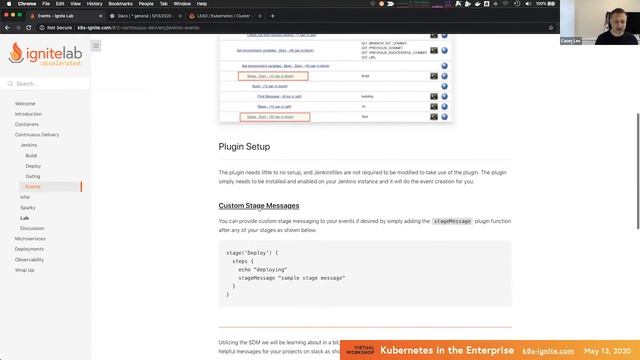
Task: Click the Docker whale menu bar icon
Action: [x=478, y=4]
